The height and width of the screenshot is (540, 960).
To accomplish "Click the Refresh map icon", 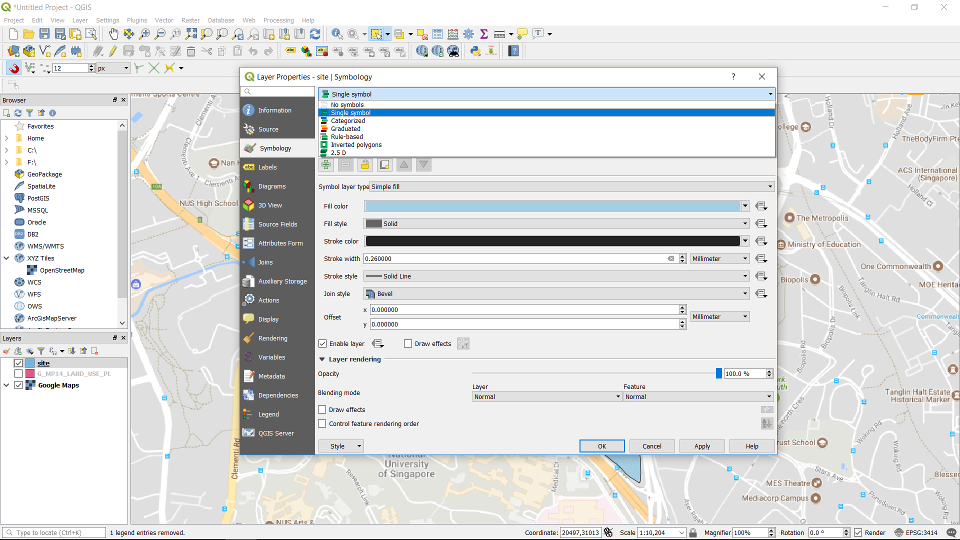I will (315, 34).
